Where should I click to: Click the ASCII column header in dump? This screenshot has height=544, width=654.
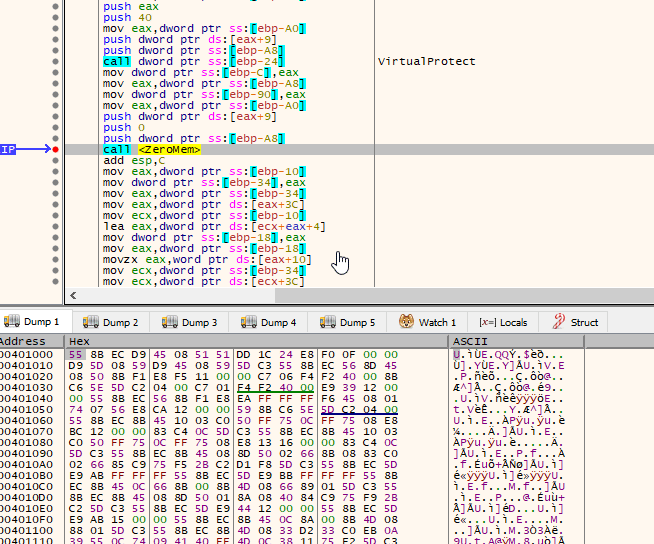tap(517, 341)
